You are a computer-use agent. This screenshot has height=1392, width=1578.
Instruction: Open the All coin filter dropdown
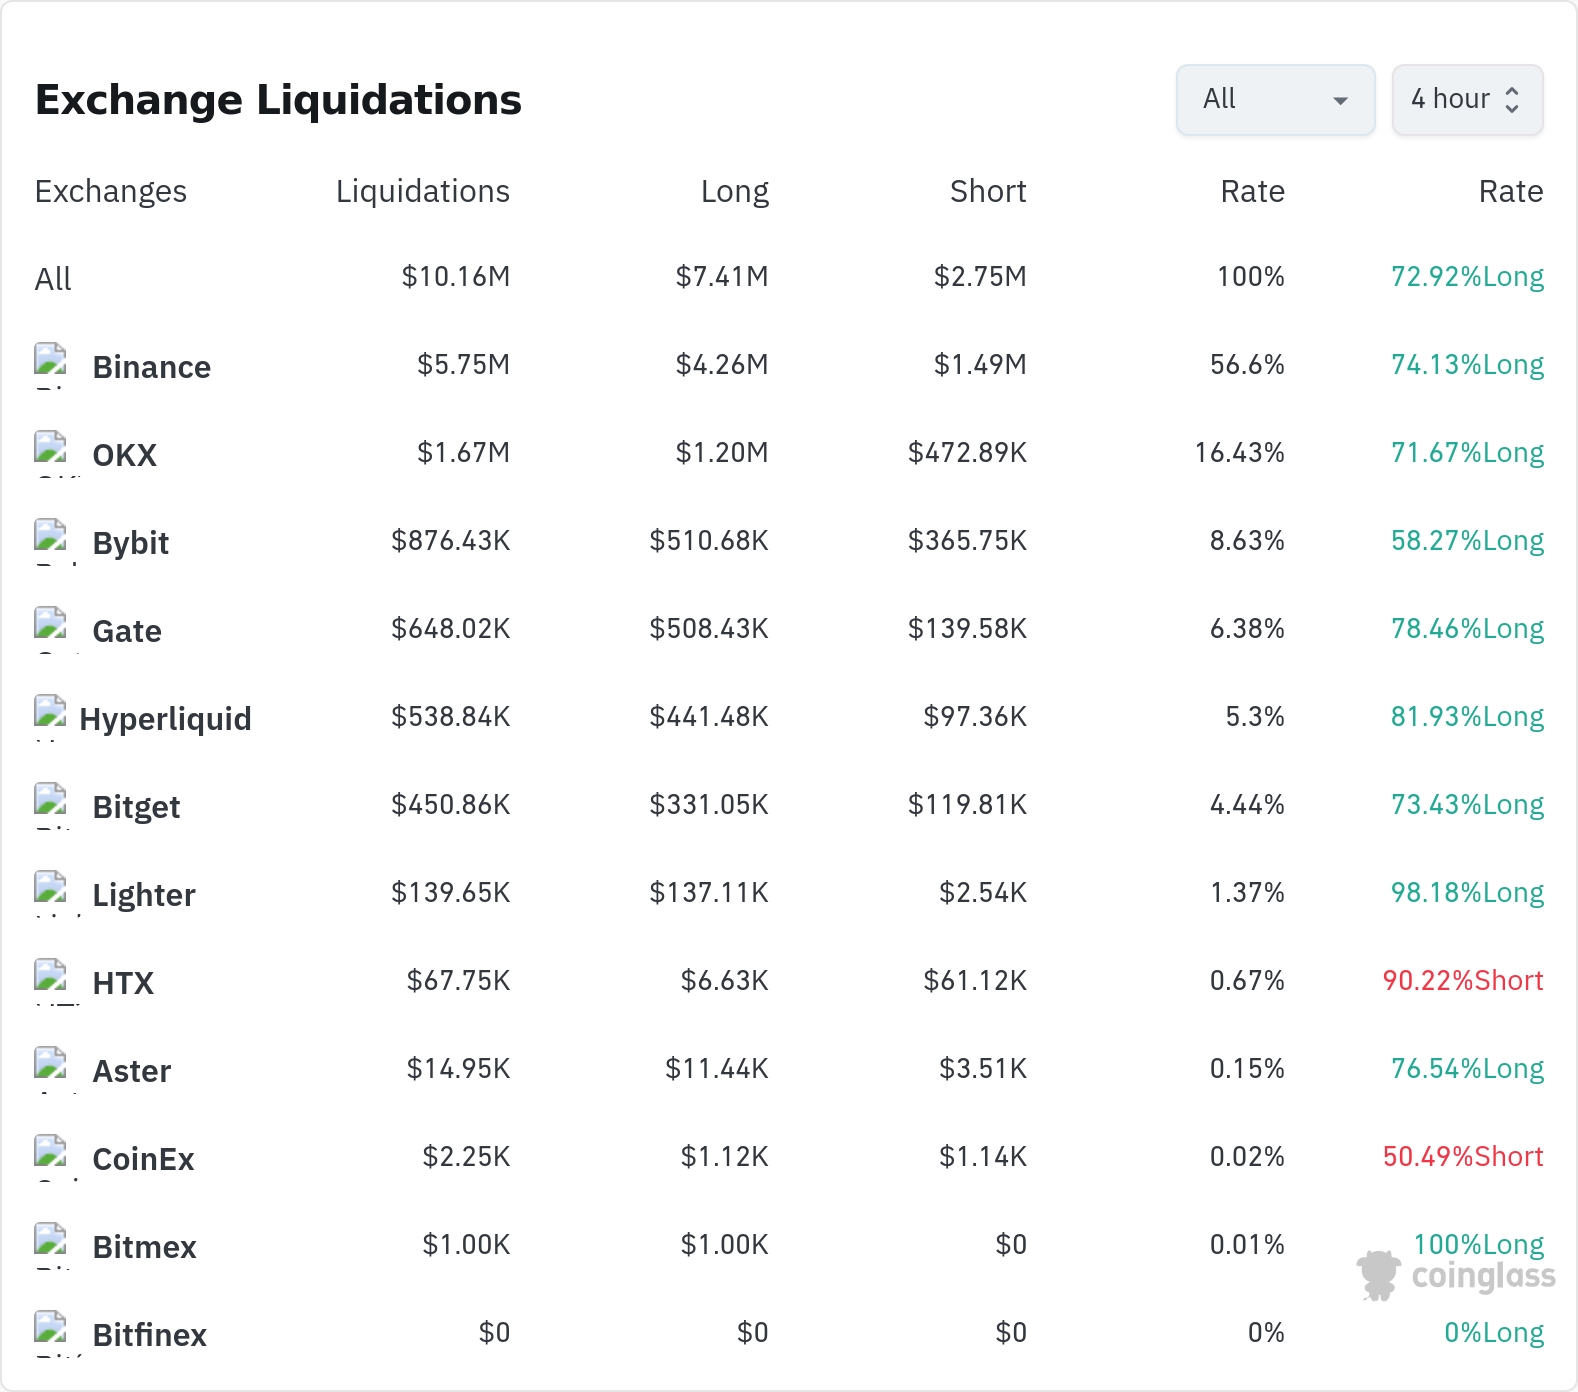tap(1275, 100)
